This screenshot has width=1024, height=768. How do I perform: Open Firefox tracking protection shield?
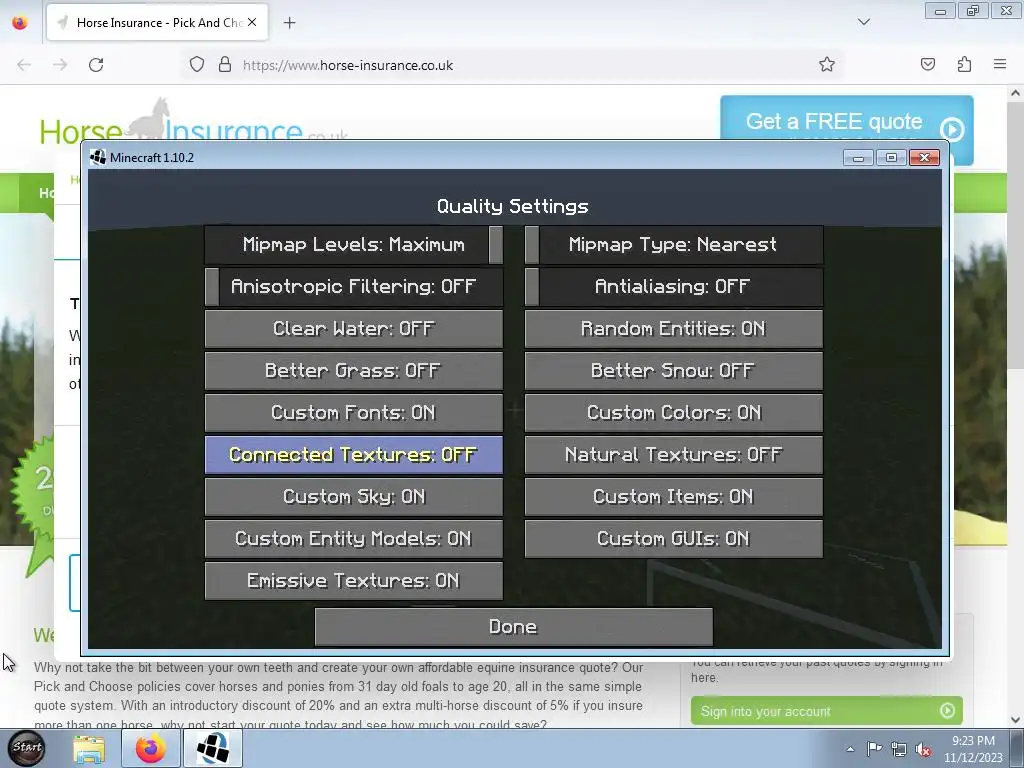197,65
